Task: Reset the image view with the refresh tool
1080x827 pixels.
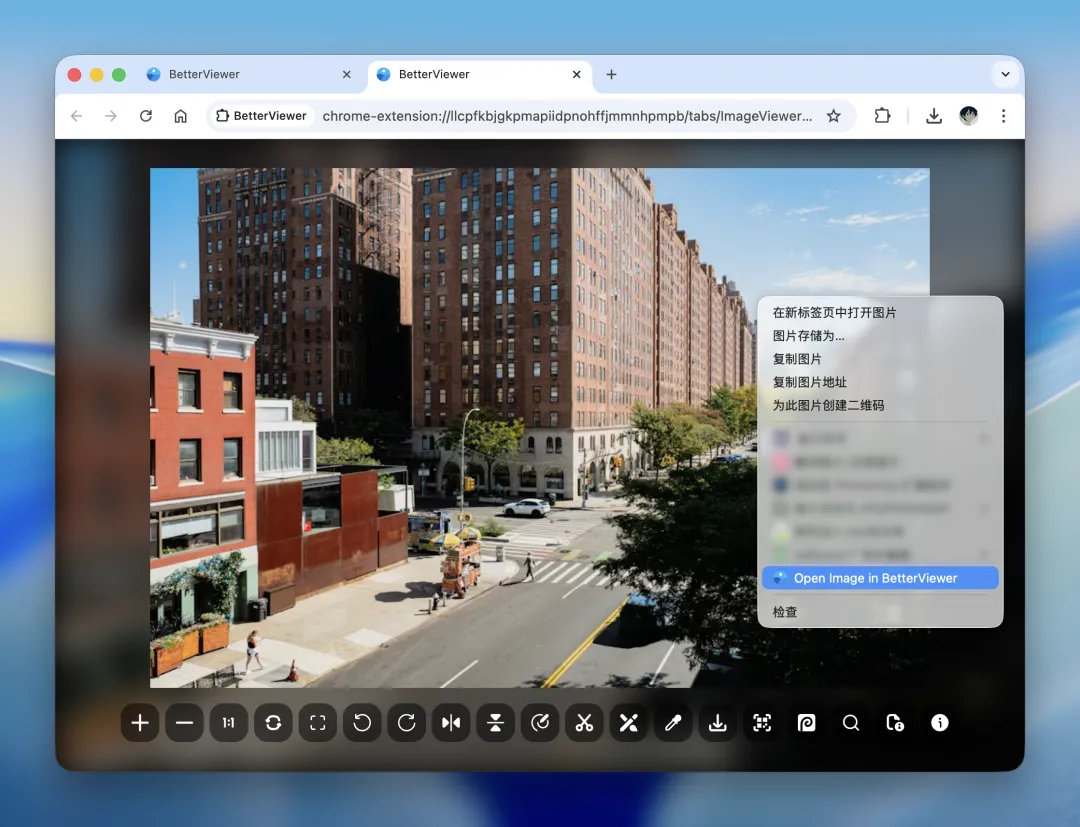Action: click(x=273, y=722)
